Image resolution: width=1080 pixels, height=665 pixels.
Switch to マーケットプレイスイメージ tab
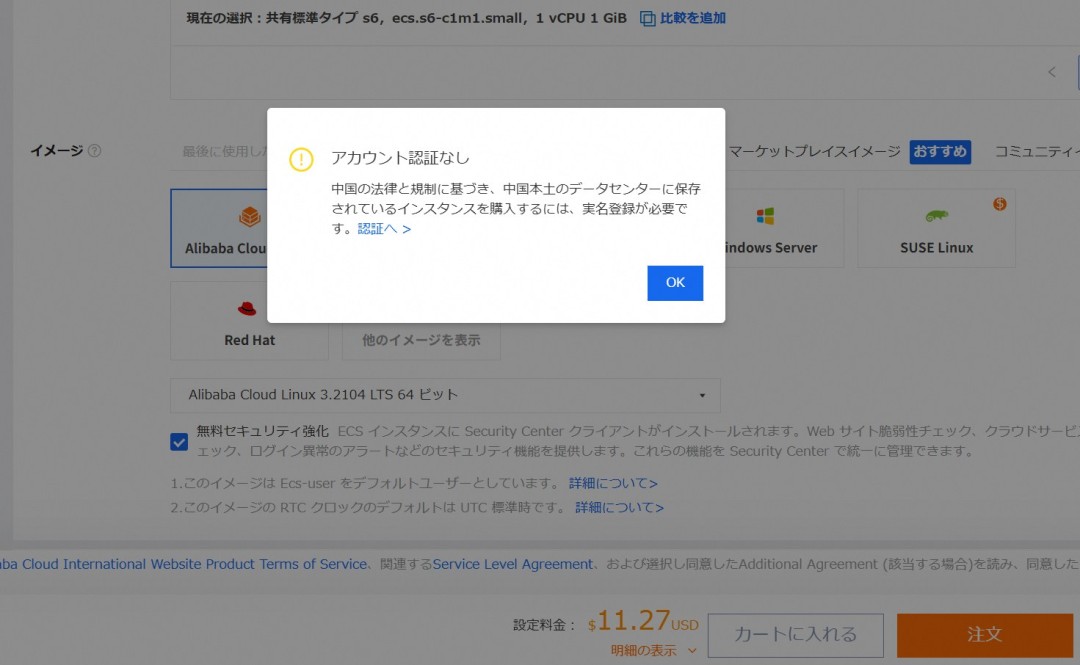814,151
